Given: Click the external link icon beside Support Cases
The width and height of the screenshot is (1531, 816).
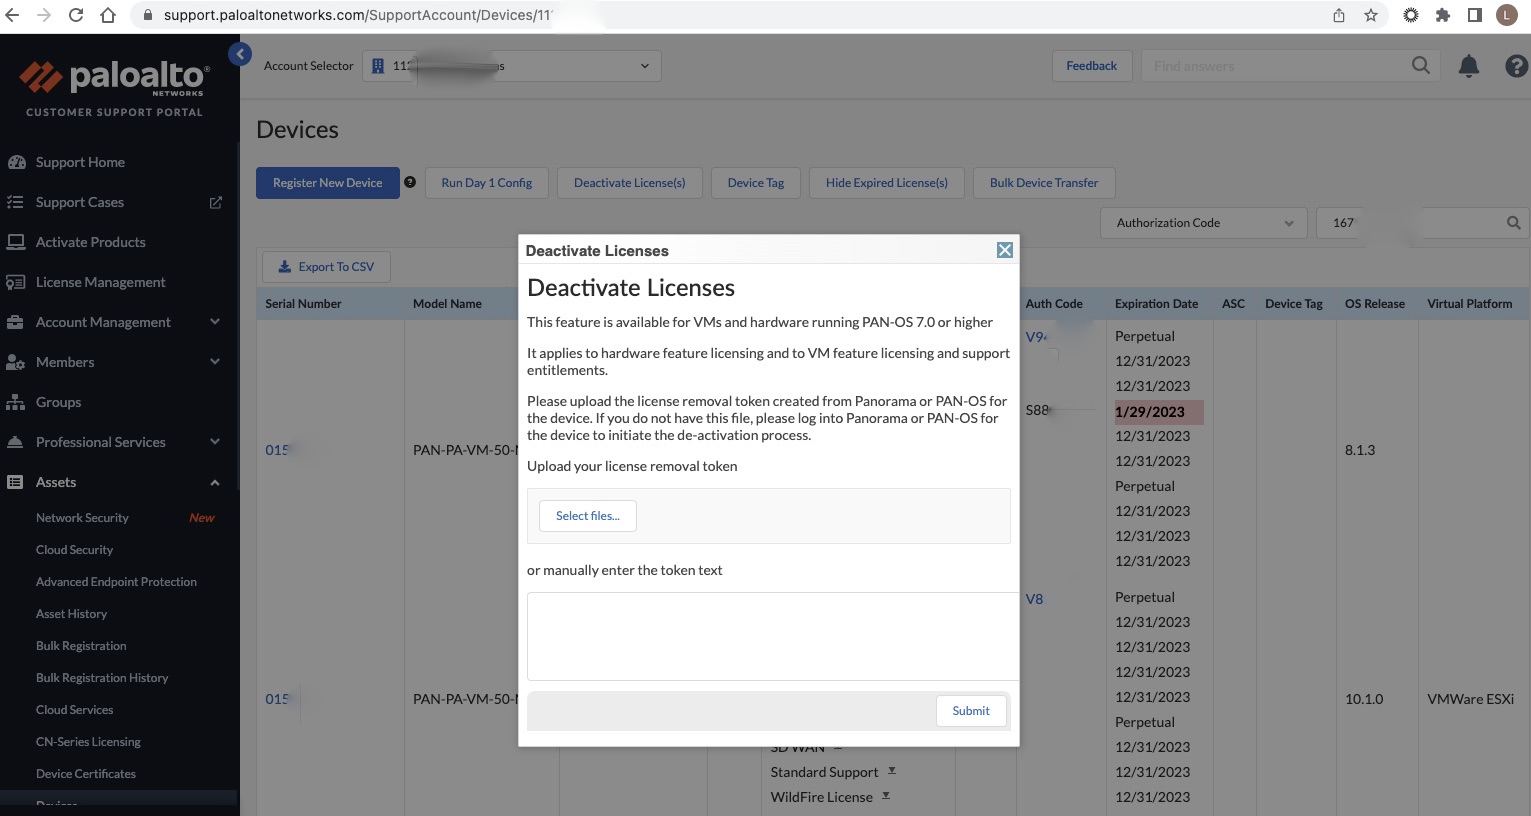Looking at the screenshot, I should [215, 202].
